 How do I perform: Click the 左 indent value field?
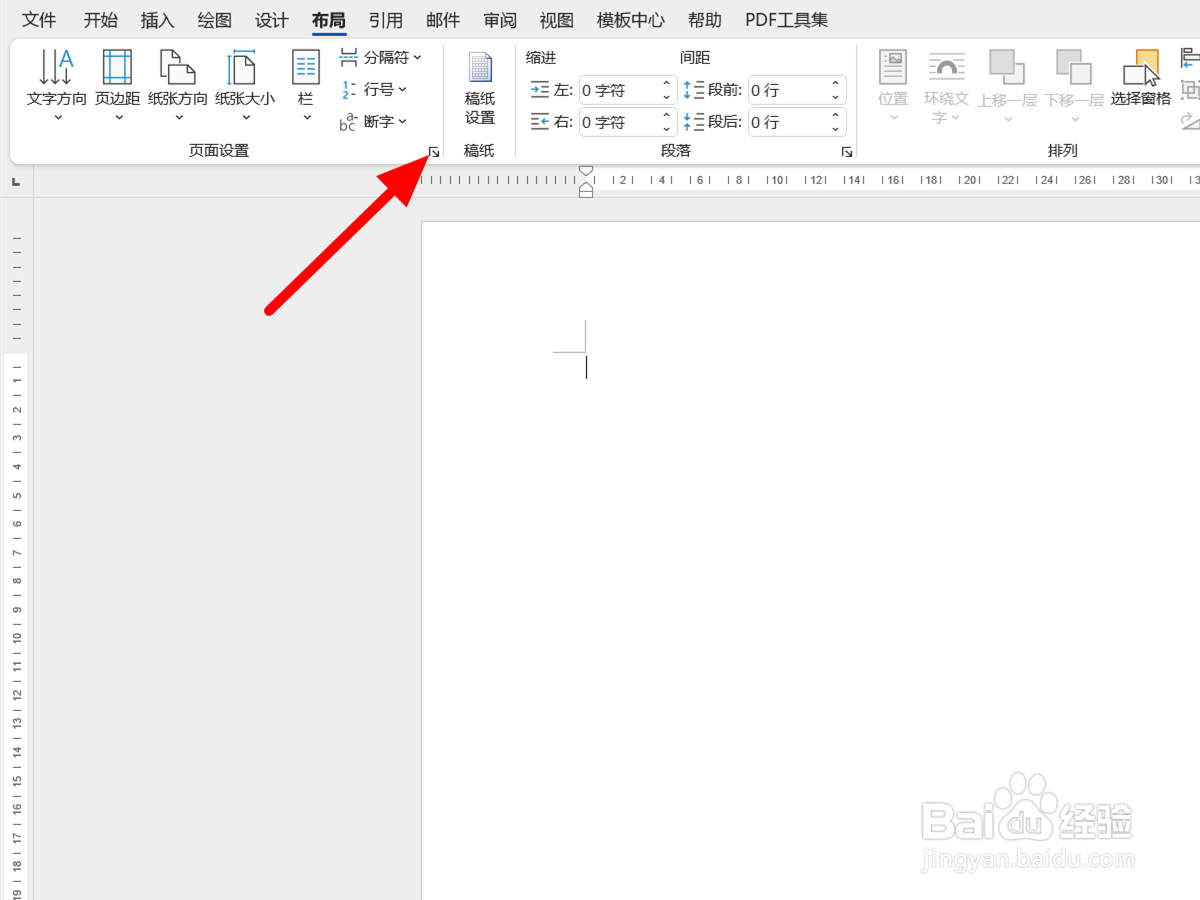coord(618,90)
